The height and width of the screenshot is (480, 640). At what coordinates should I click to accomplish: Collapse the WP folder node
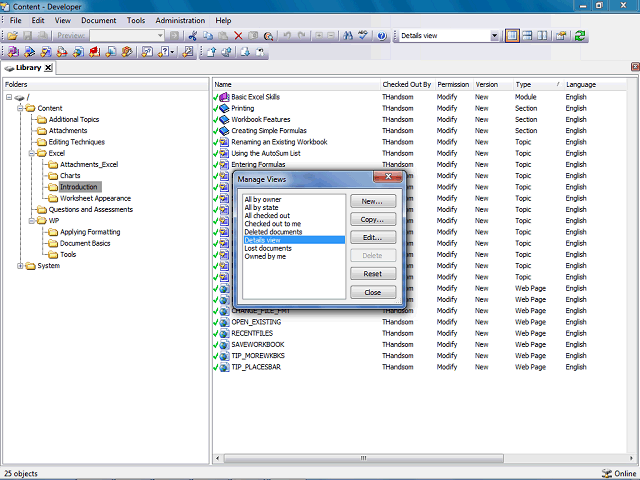[x=31, y=221]
